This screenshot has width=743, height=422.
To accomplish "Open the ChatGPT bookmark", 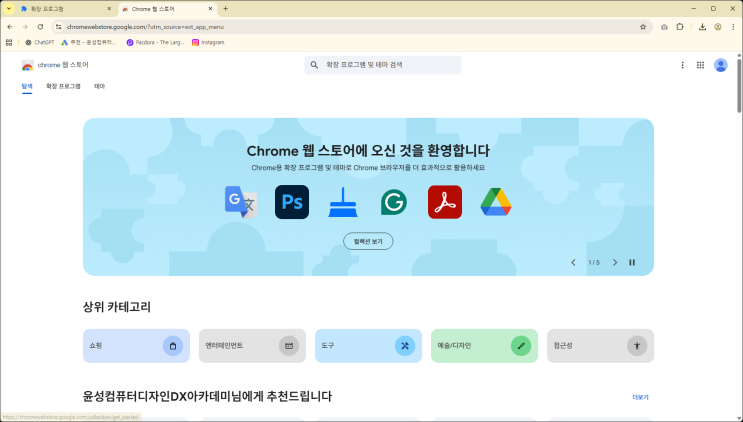I will click(x=40, y=42).
